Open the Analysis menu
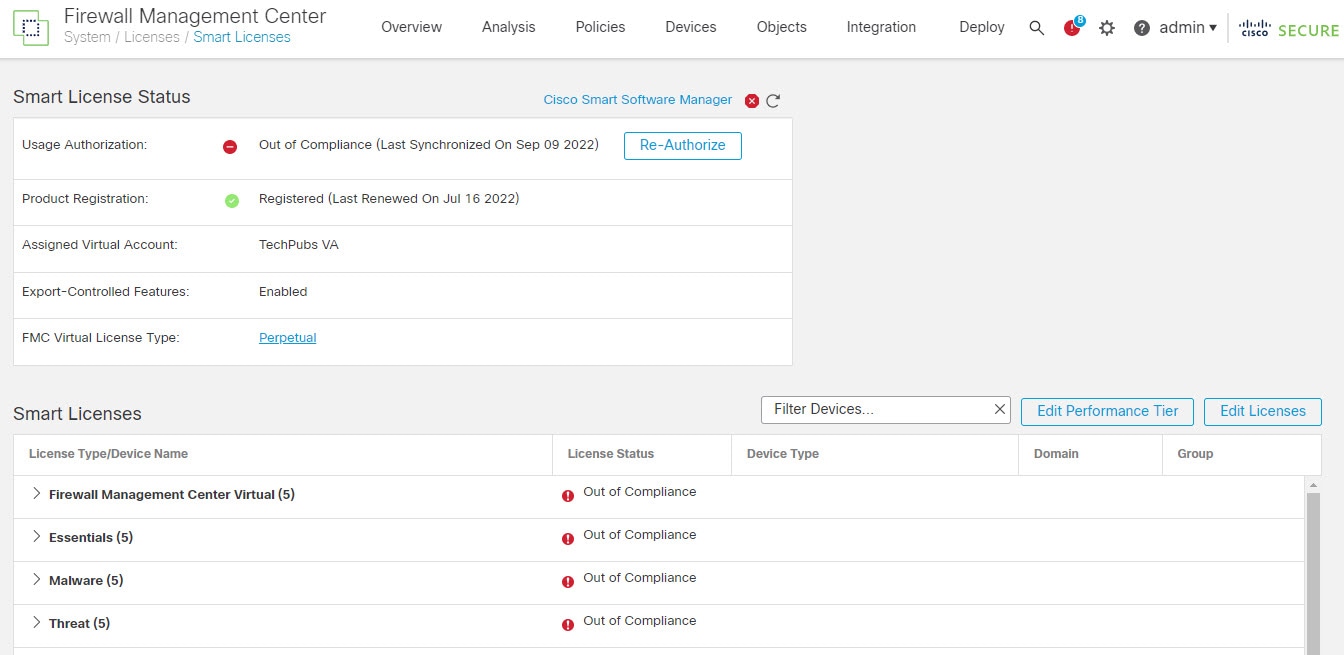The image size is (1344, 655). coord(508,27)
